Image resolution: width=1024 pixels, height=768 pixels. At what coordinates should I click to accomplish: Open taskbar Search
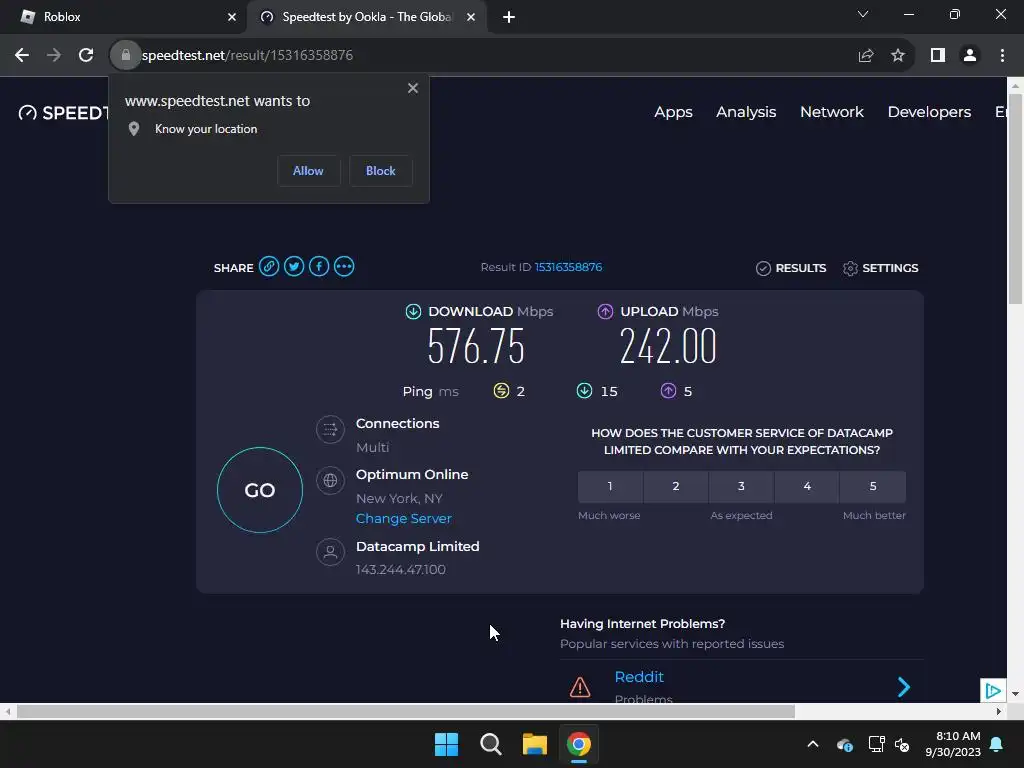490,744
